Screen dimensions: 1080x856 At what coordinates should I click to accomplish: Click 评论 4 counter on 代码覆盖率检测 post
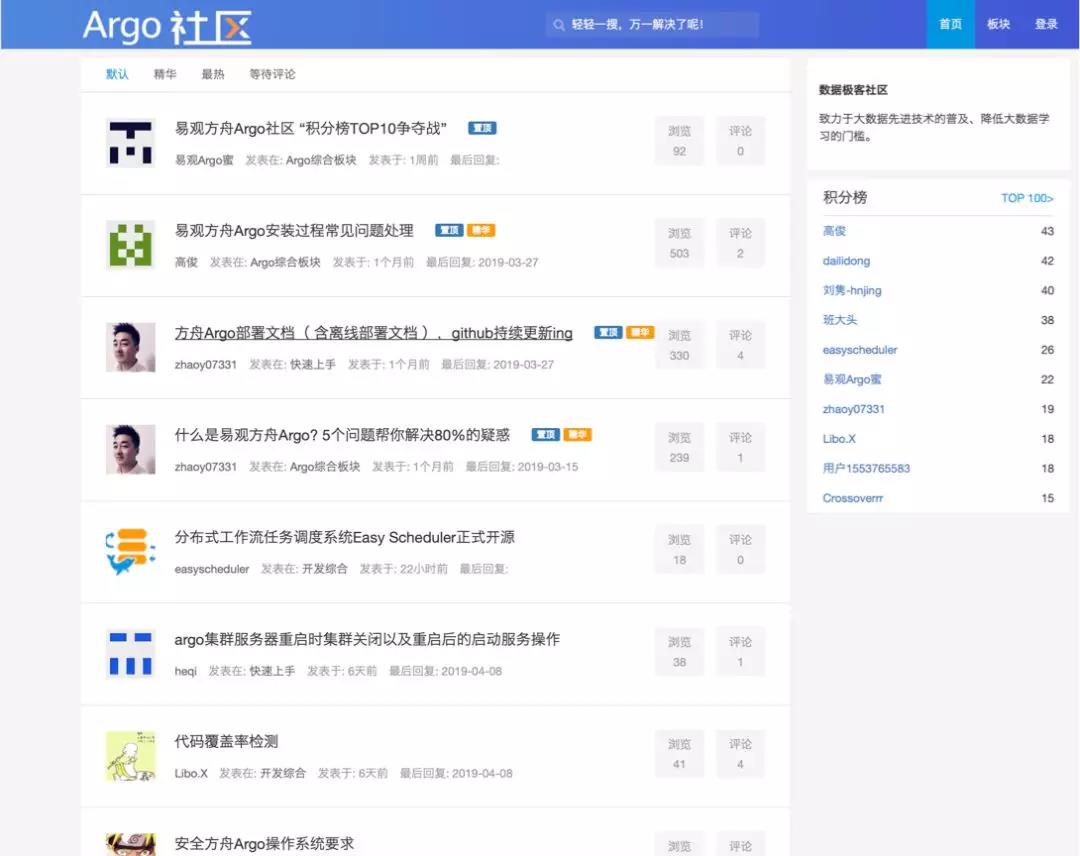pos(740,754)
